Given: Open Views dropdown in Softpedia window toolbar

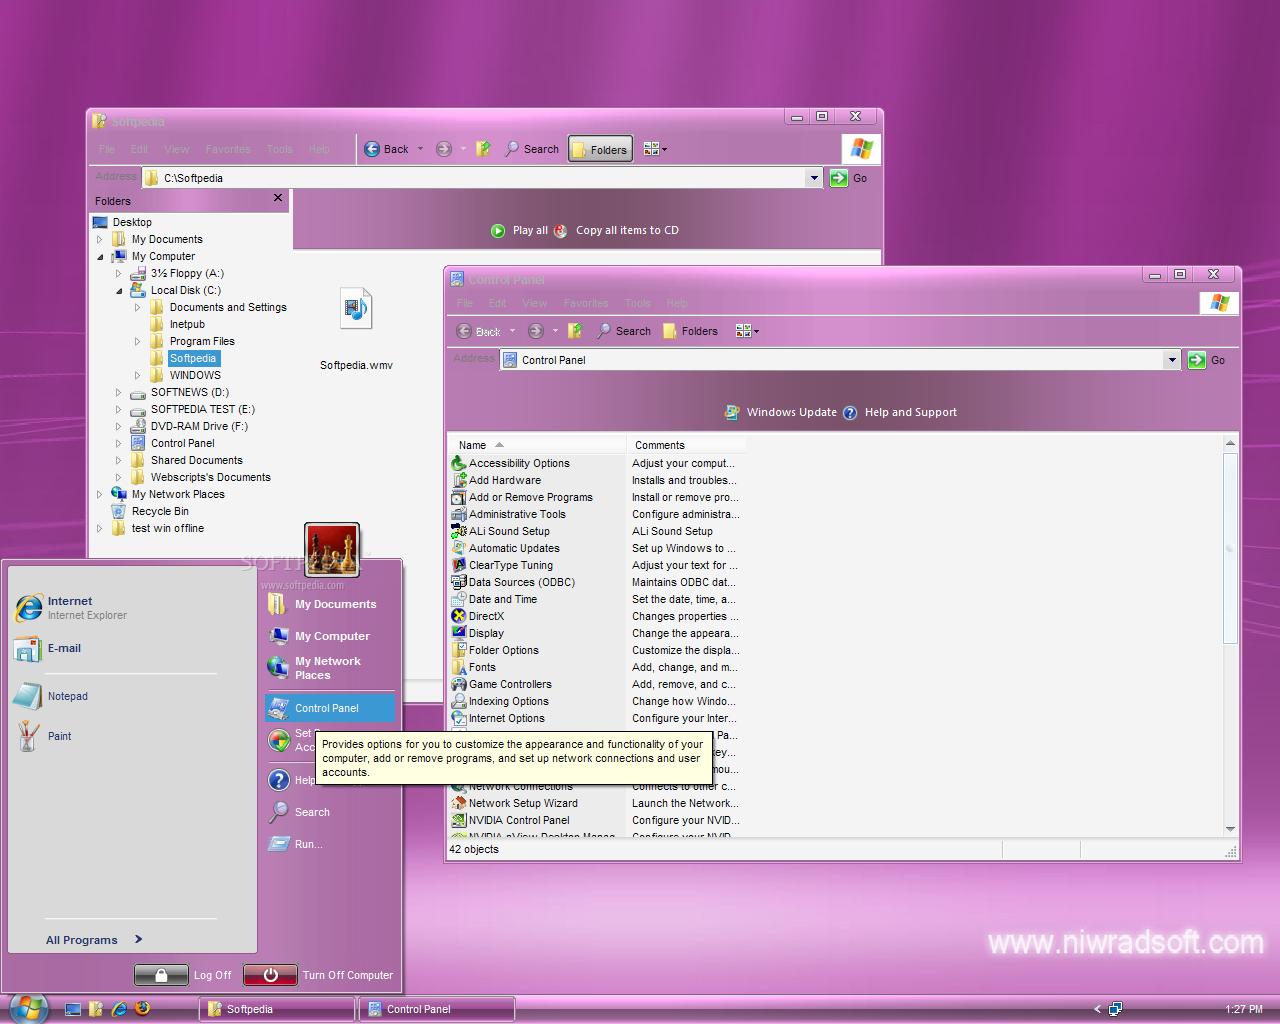Looking at the screenshot, I should point(655,149).
